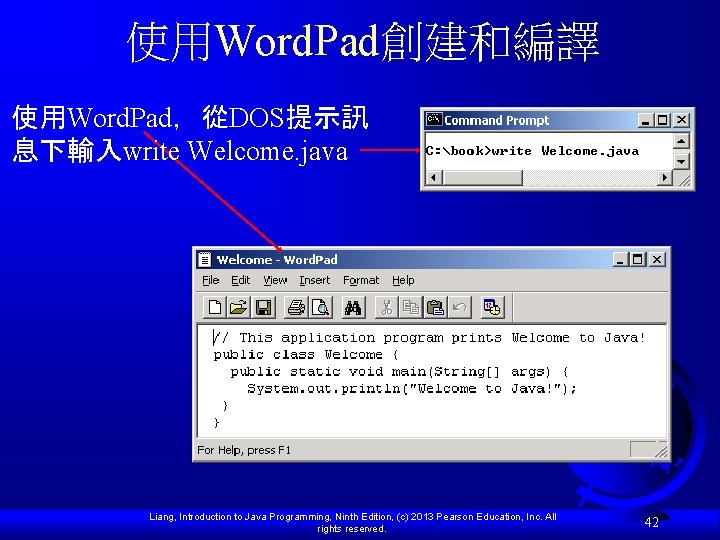This screenshot has height=540, width=720.
Task: Click the "public class Welcome {" line
Action: click(305, 355)
